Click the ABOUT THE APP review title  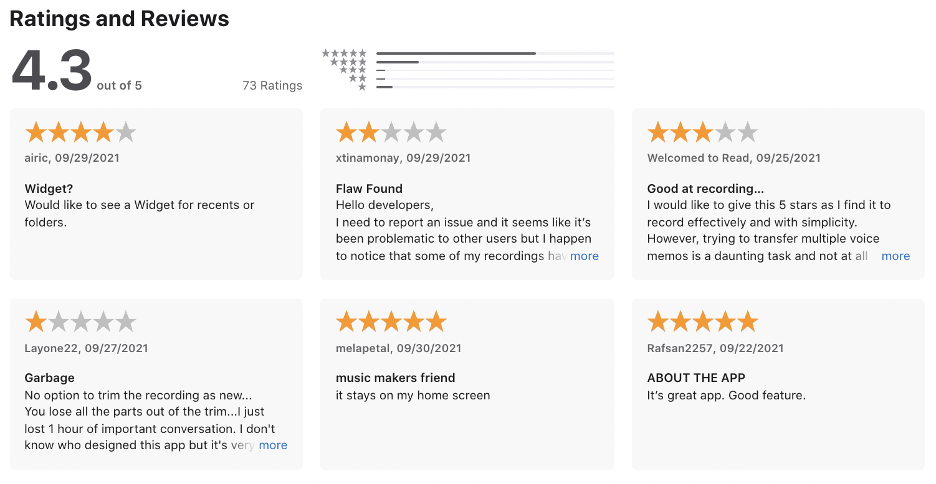coord(696,378)
